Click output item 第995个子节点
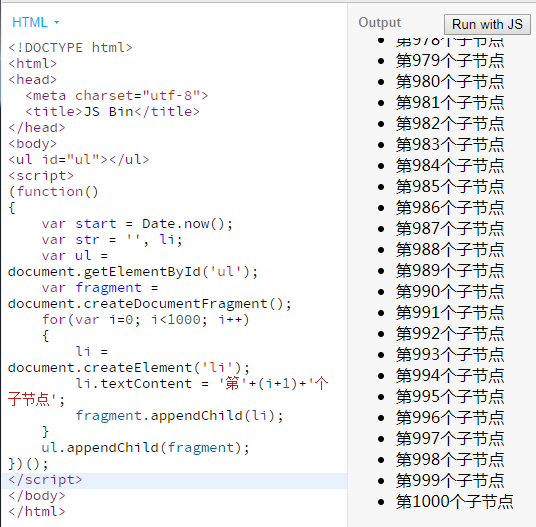This screenshot has width=536, height=527. (x=450, y=397)
